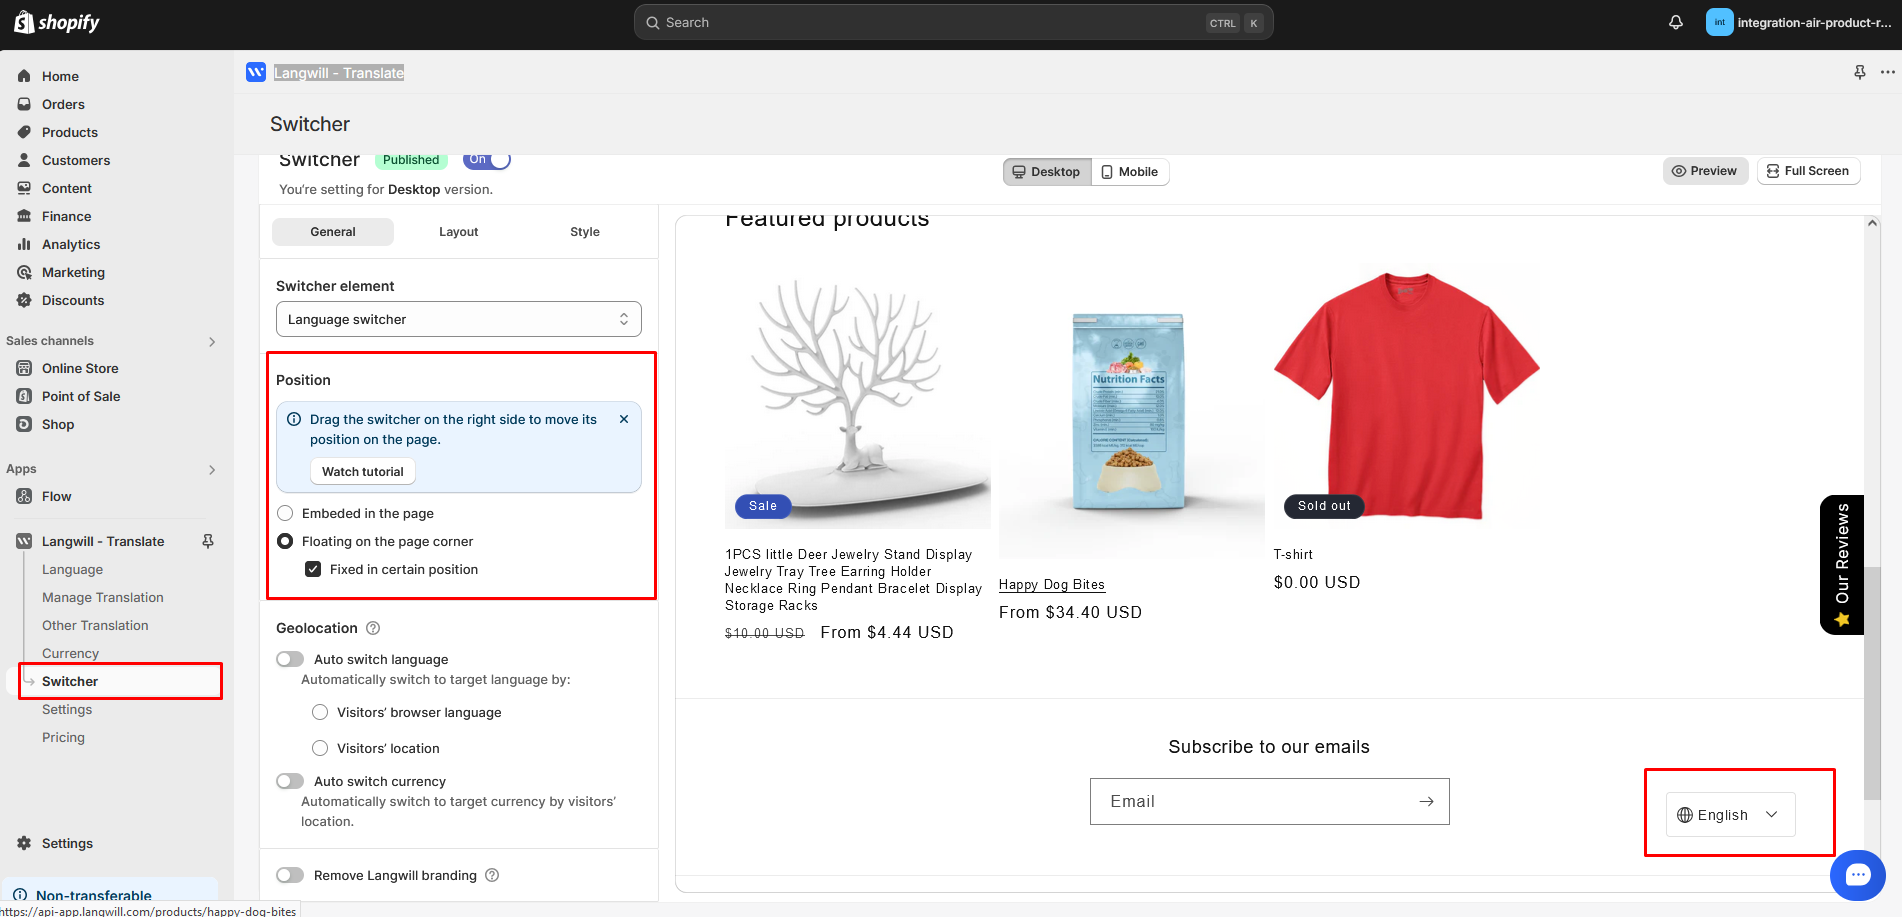
Task: Switch to the Layout tab
Action: (x=458, y=232)
